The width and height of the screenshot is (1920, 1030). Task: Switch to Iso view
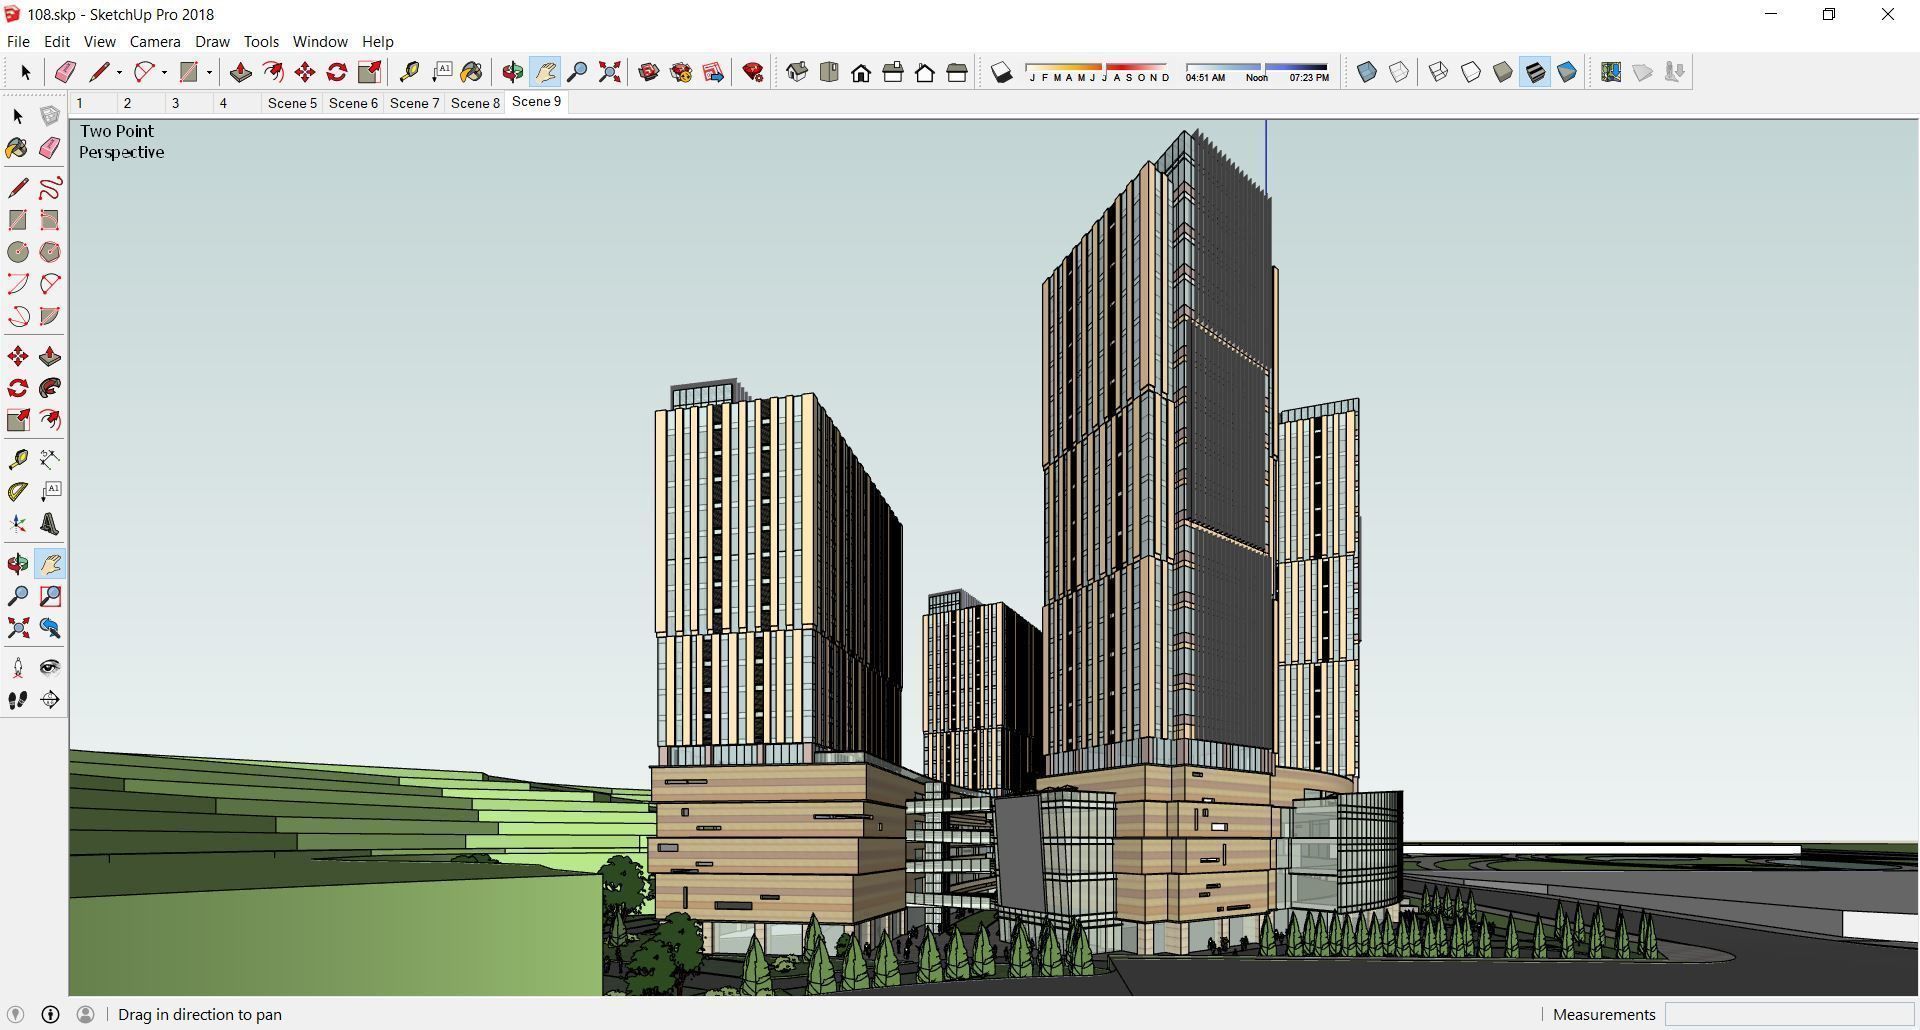(x=797, y=72)
